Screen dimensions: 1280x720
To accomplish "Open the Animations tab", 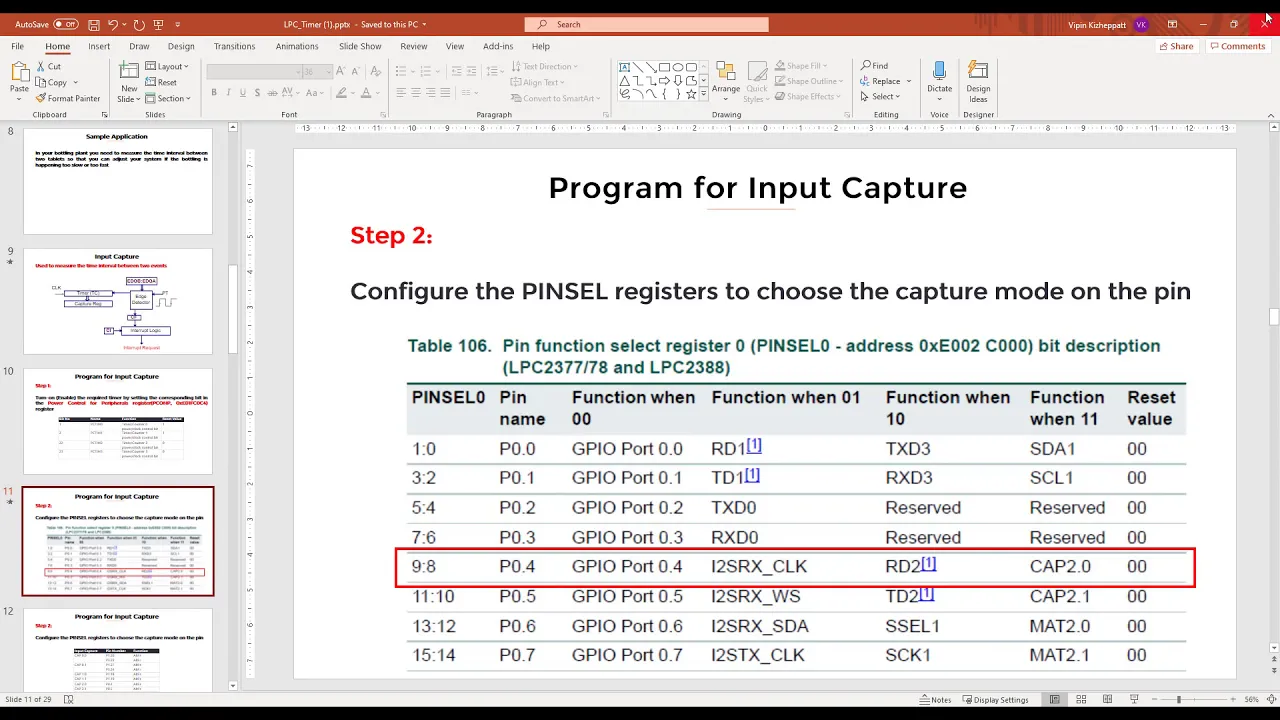I will pyautogui.click(x=297, y=46).
